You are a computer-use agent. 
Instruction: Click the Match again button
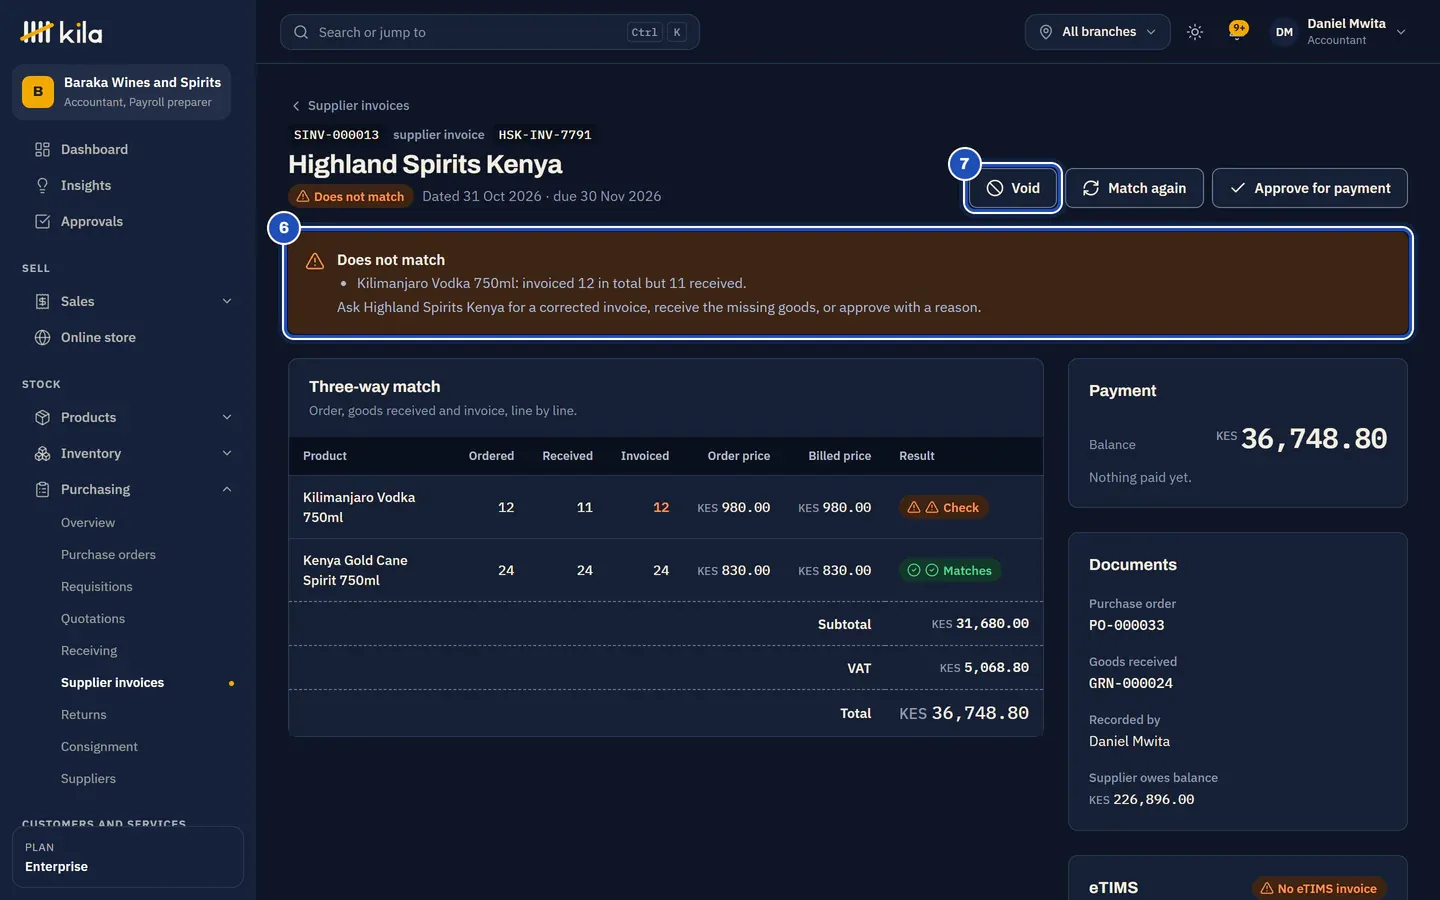pos(1134,188)
